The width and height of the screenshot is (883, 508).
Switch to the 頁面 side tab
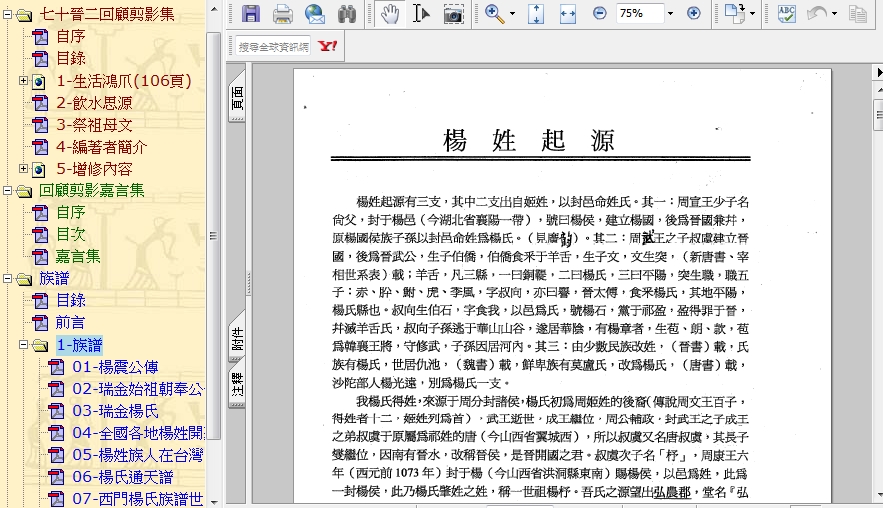click(237, 98)
